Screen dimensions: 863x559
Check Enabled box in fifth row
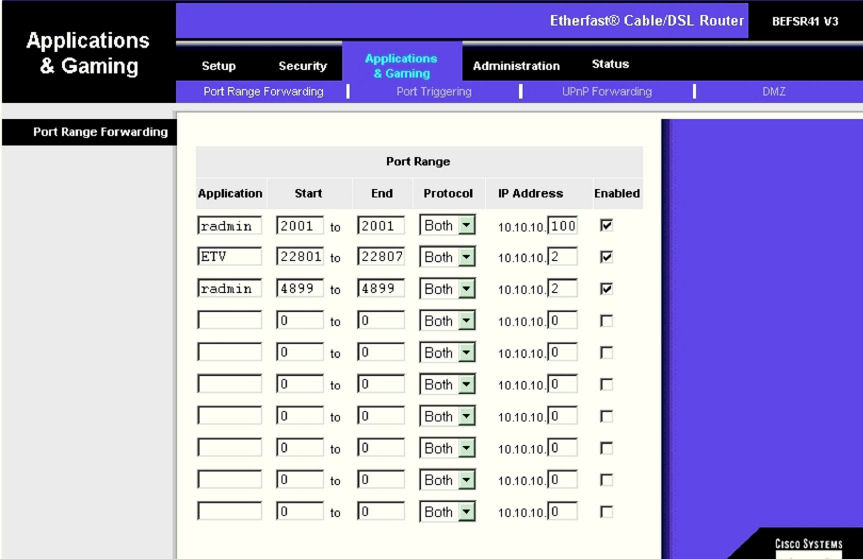tap(606, 353)
